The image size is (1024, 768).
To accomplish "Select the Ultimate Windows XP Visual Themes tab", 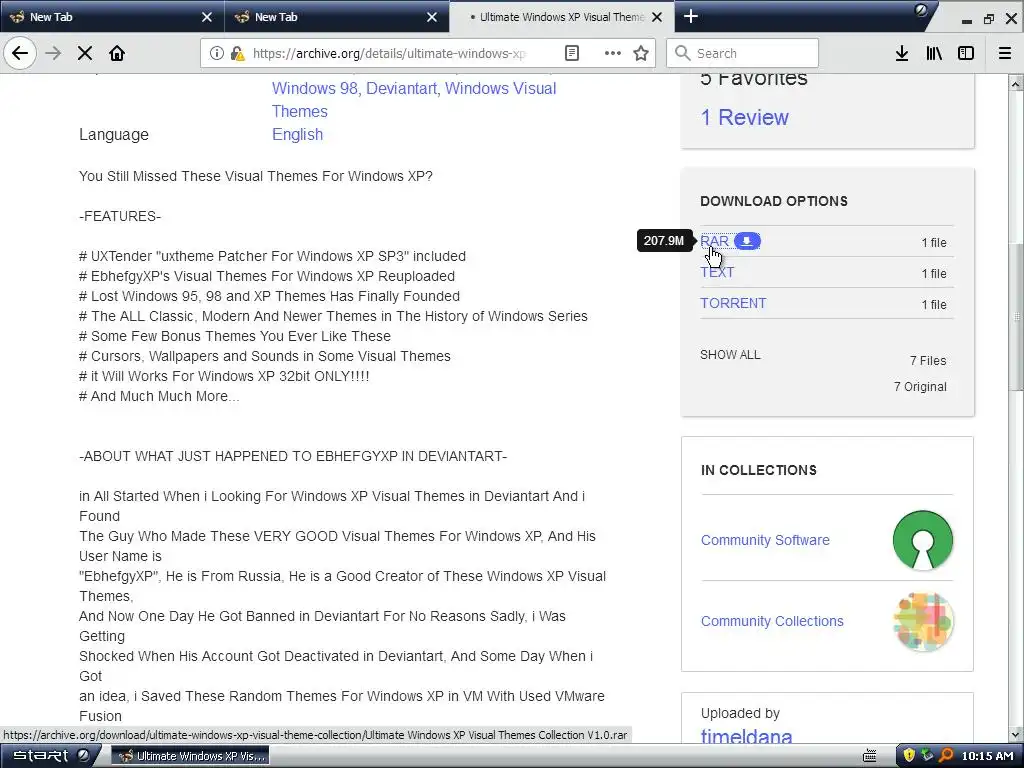I will (562, 17).
